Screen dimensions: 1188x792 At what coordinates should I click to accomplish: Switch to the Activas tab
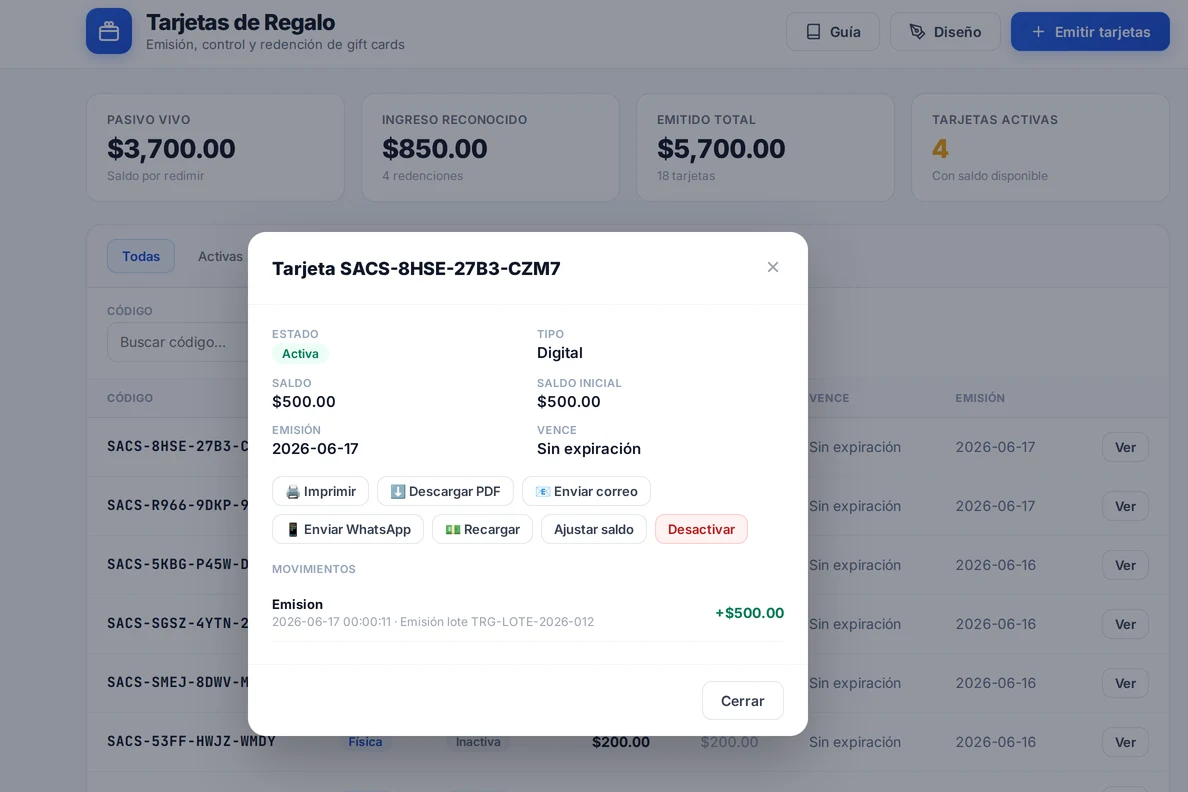(x=220, y=256)
